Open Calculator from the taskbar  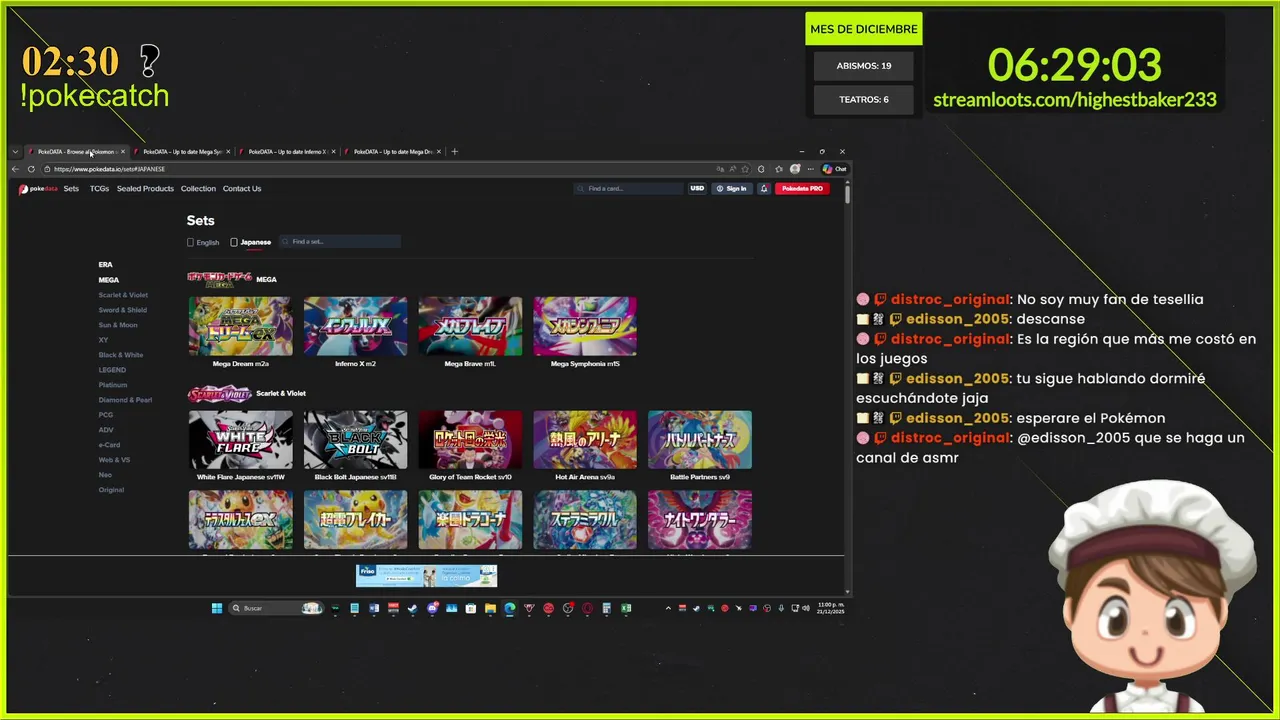coord(606,608)
